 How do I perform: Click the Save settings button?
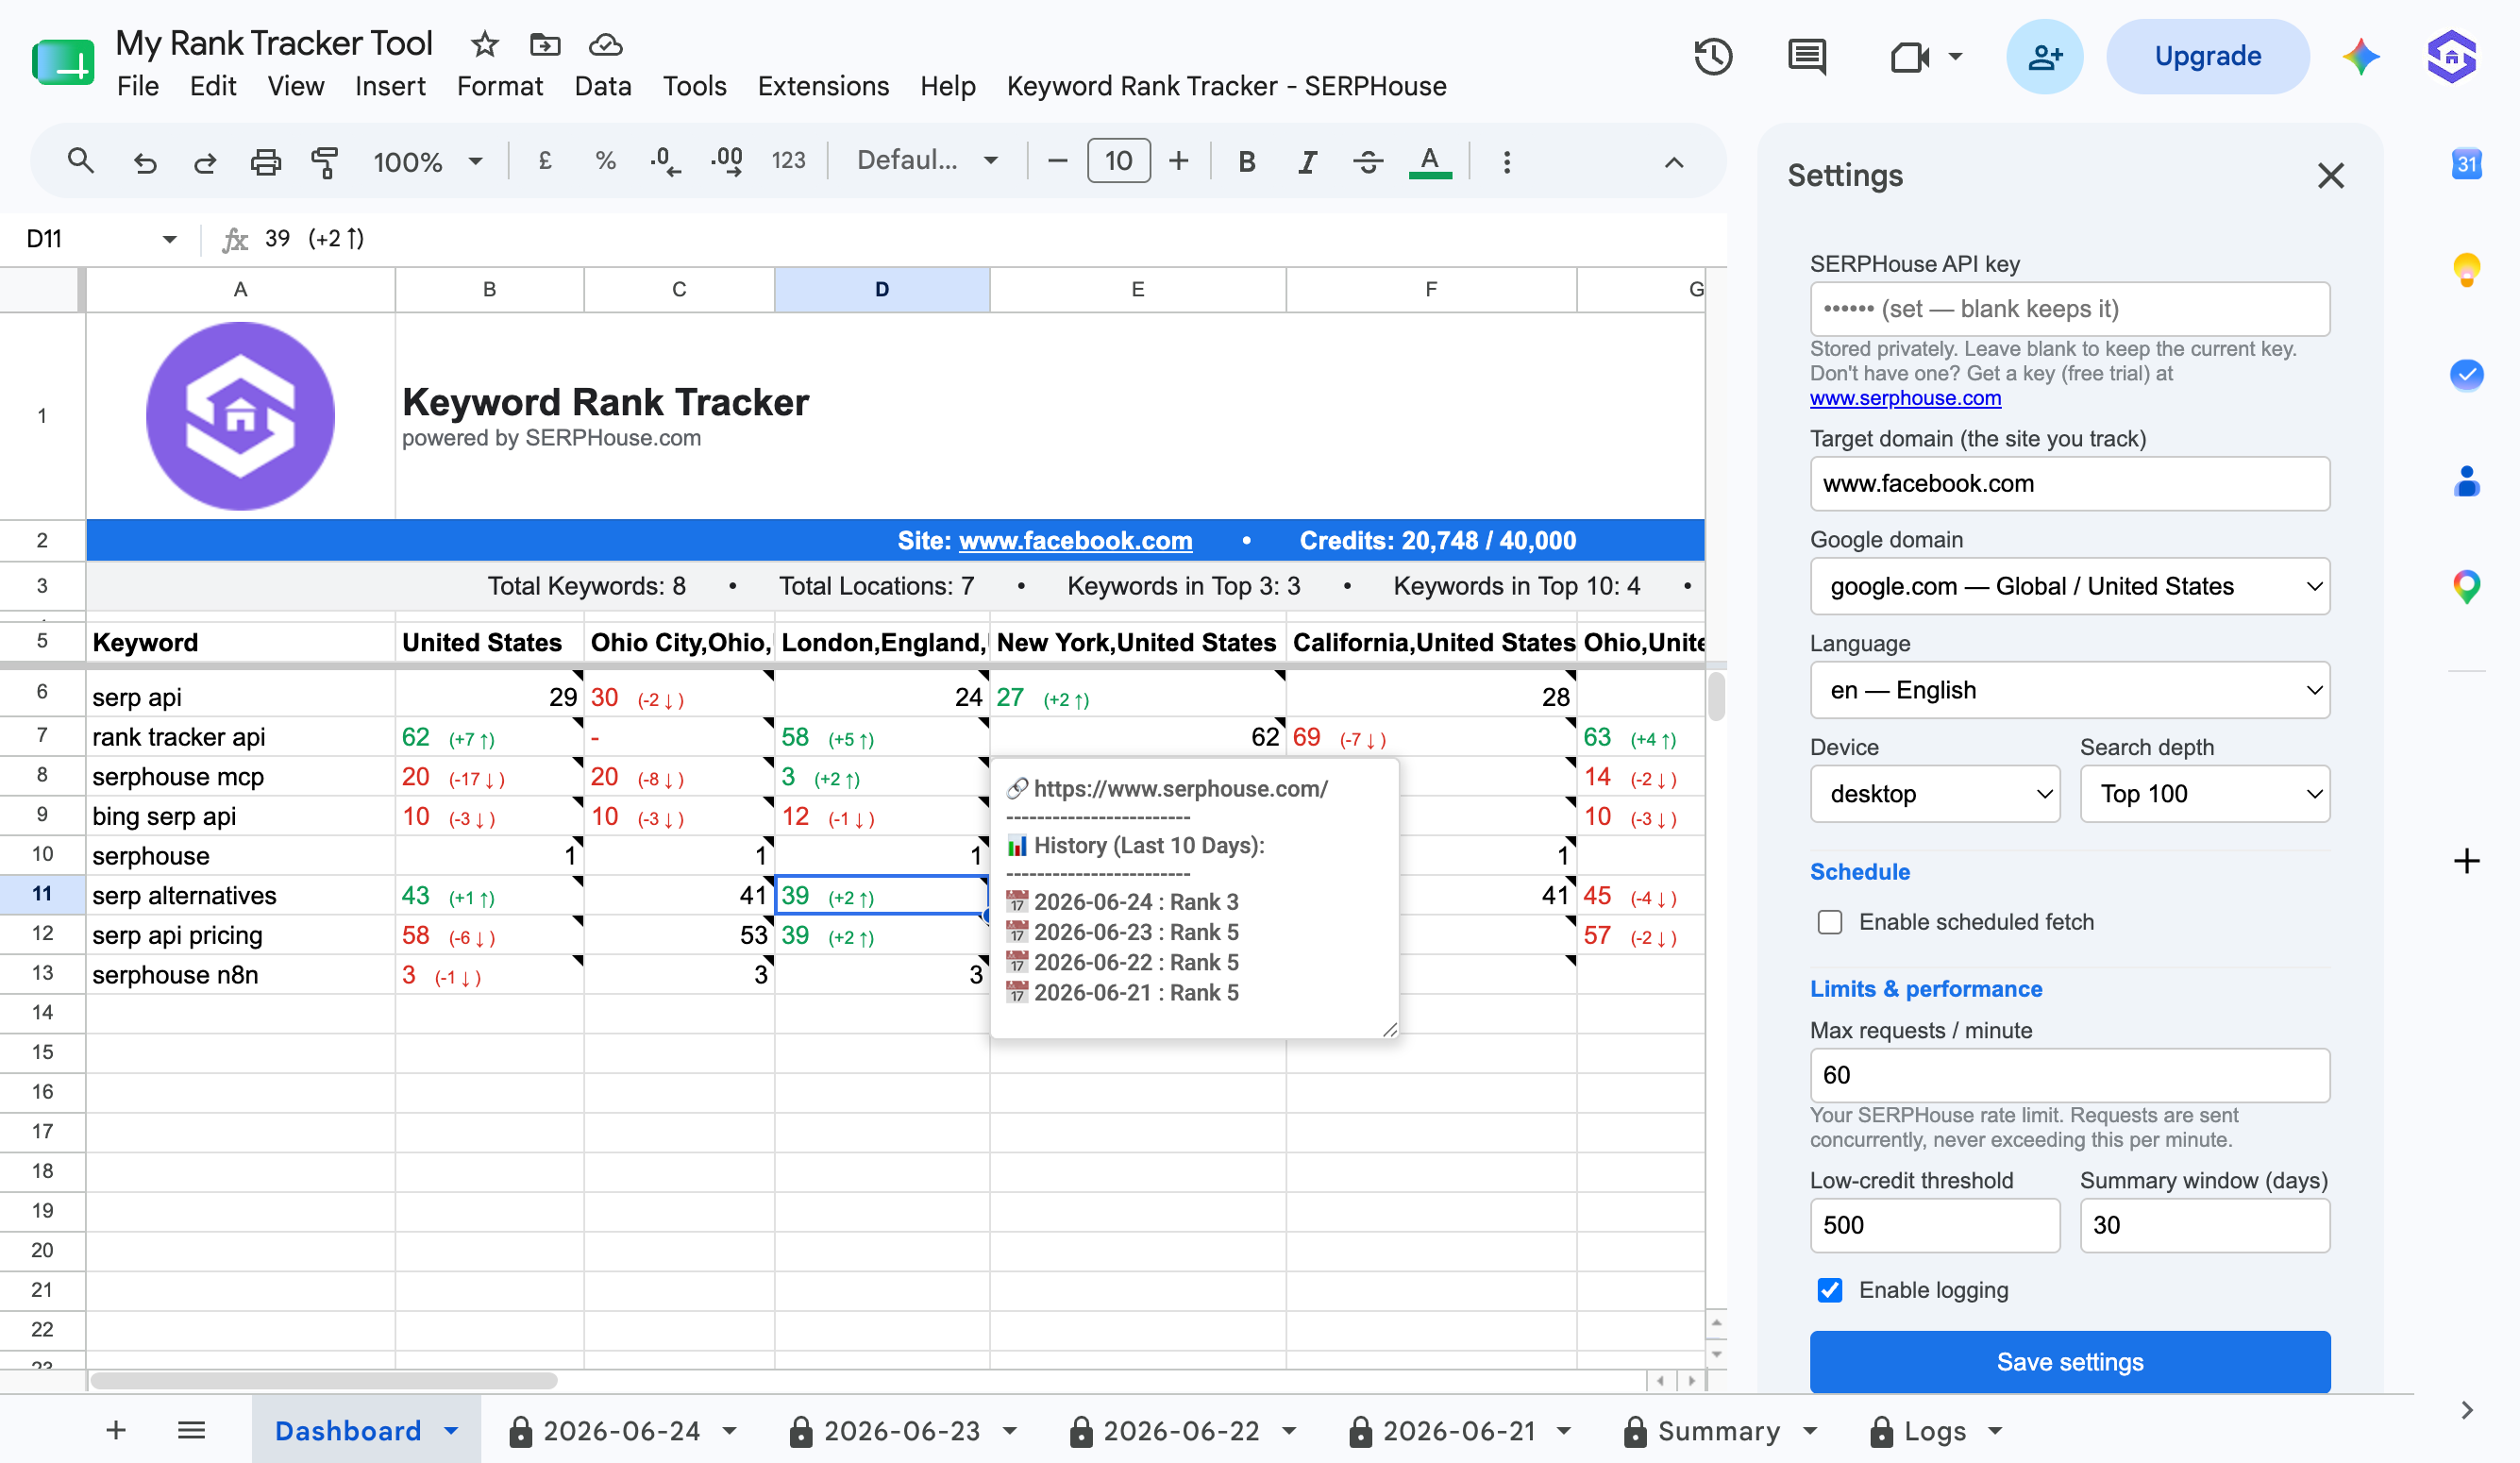point(2069,1361)
